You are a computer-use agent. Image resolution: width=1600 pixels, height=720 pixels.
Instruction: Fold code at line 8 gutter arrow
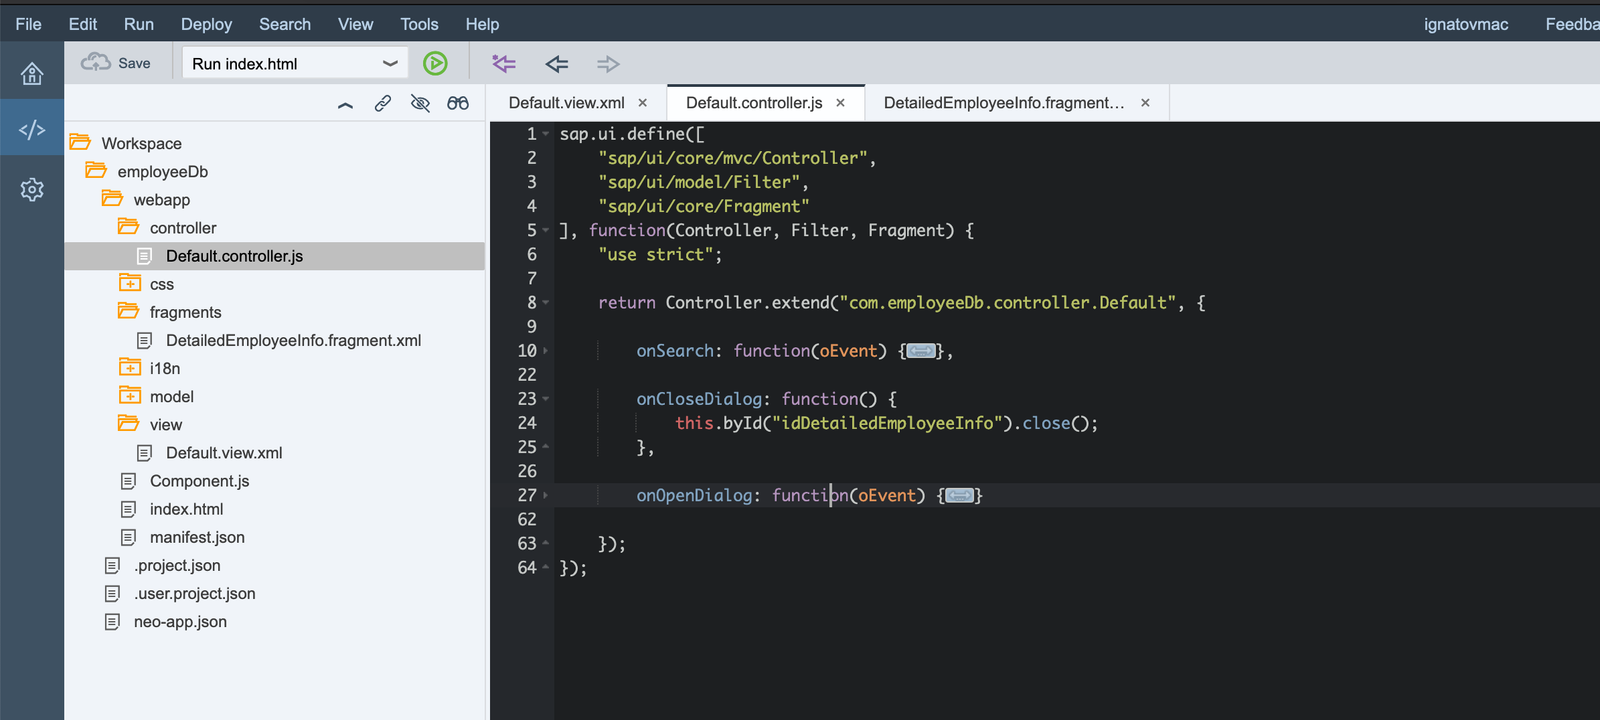[546, 303]
